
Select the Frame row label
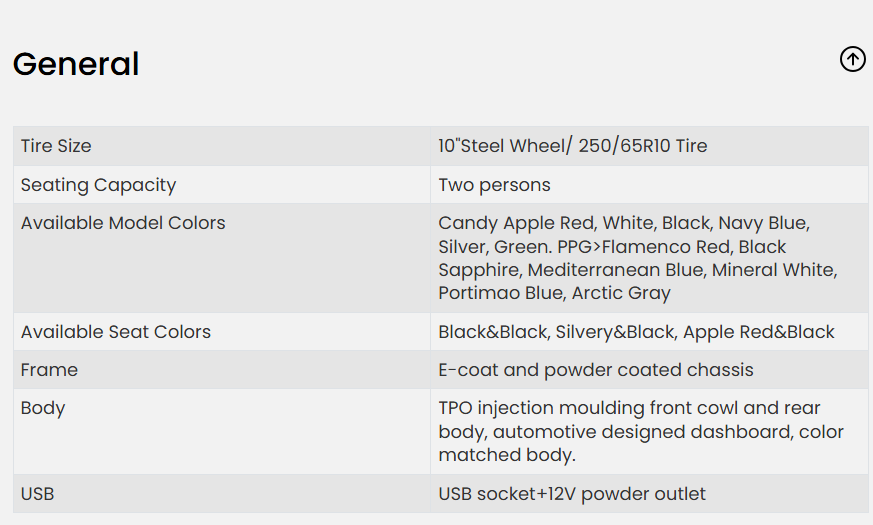click(x=49, y=370)
